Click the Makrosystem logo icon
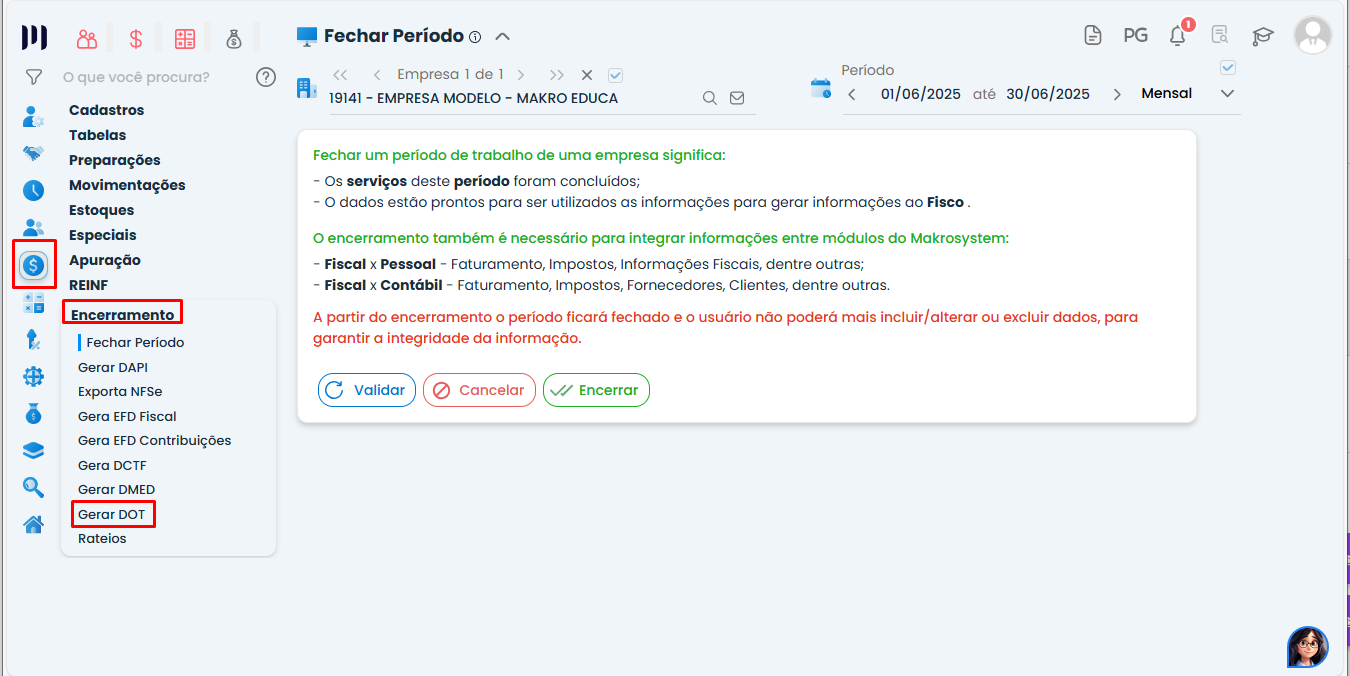The width and height of the screenshot is (1350, 676). point(34,38)
